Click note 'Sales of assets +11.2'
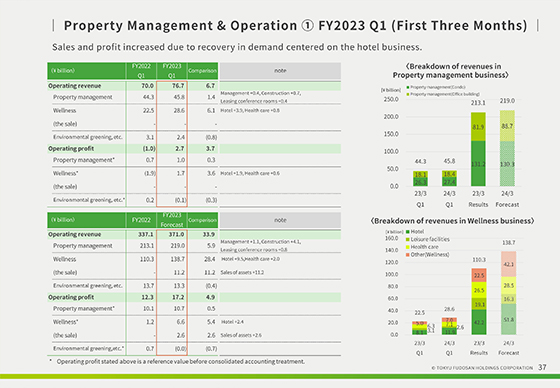The image size is (560, 388). point(242,272)
